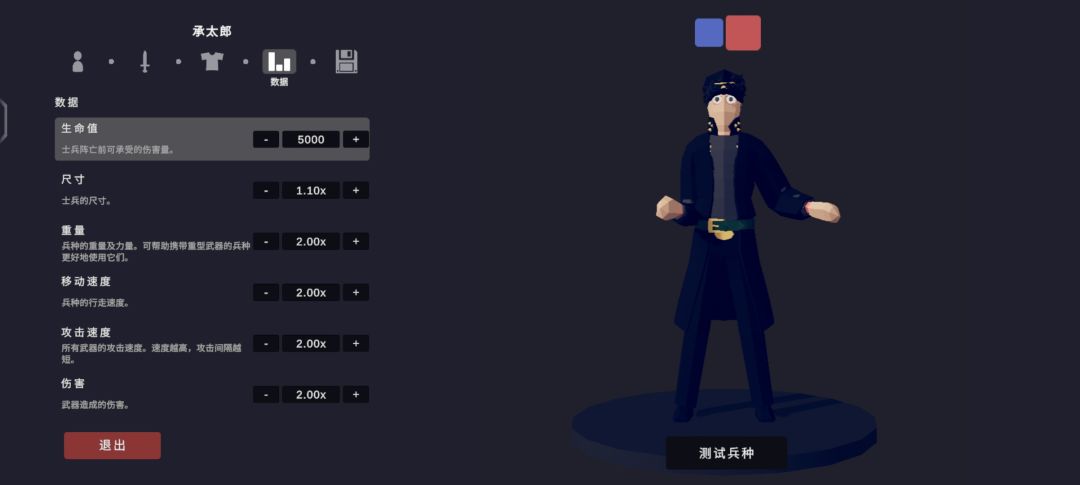This screenshot has width=1080, height=485.
Task: Select the blue team color swatch
Action: coord(709,32)
